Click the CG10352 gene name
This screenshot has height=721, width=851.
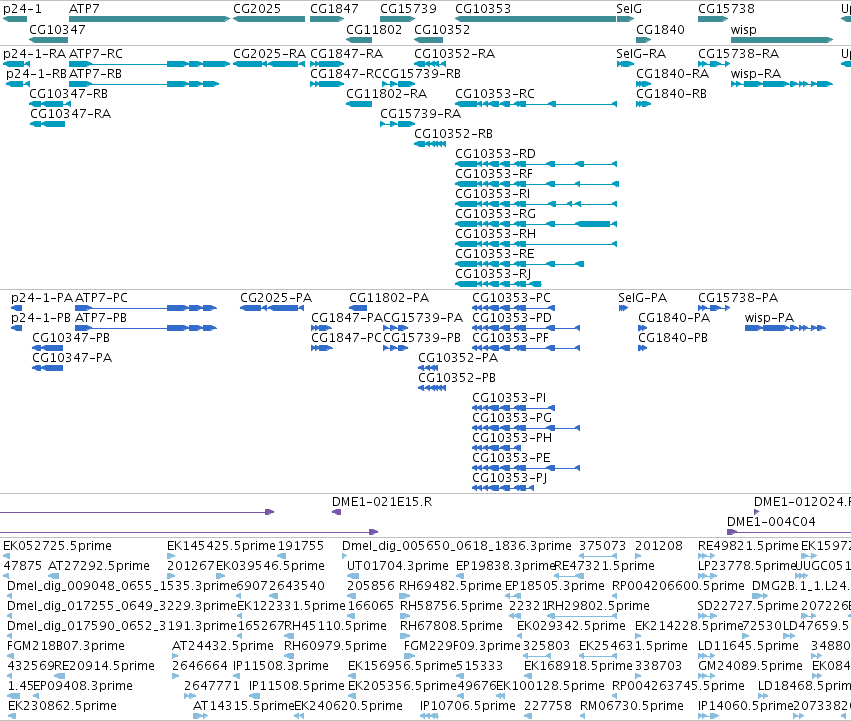(x=442, y=30)
